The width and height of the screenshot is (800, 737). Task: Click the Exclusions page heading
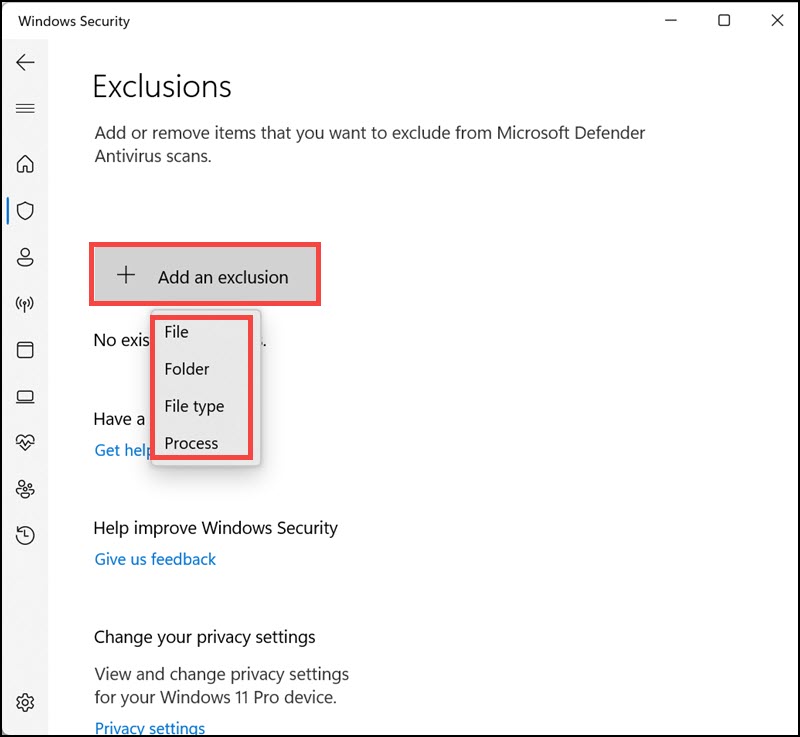point(162,86)
